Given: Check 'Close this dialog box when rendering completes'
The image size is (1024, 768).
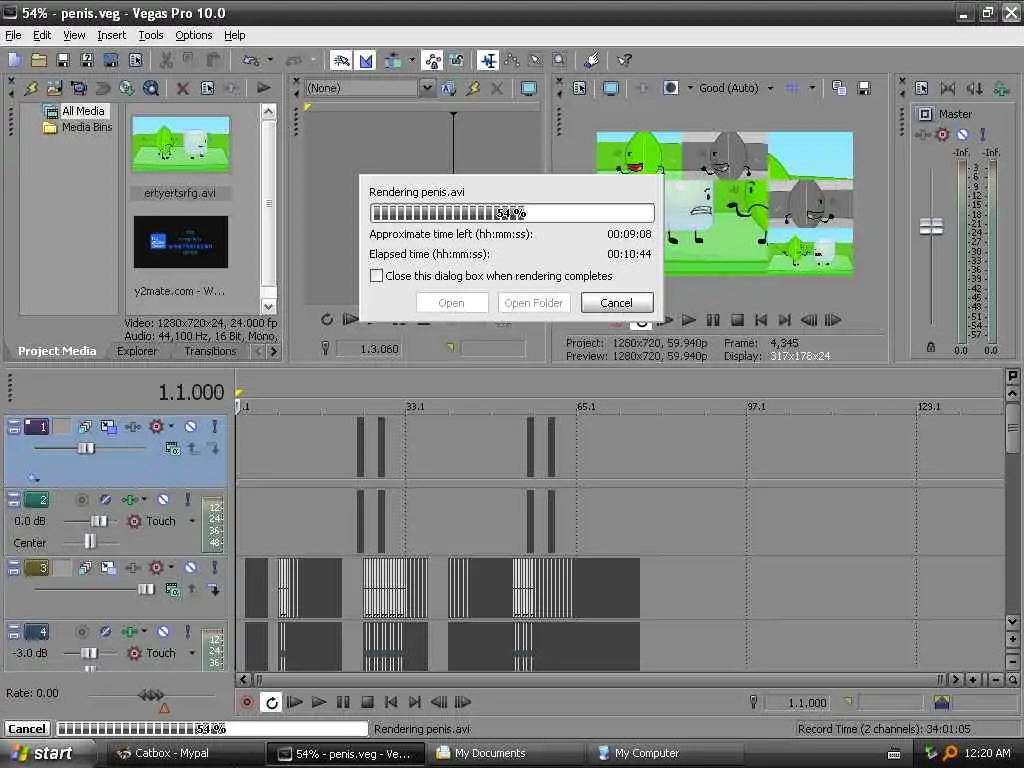Looking at the screenshot, I should (376, 276).
